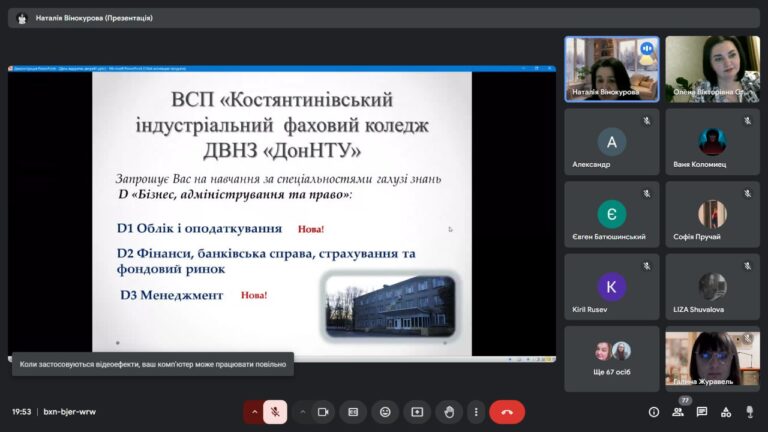
Task: Click the red 'Нова!' label next to D3
Action: coord(254,295)
